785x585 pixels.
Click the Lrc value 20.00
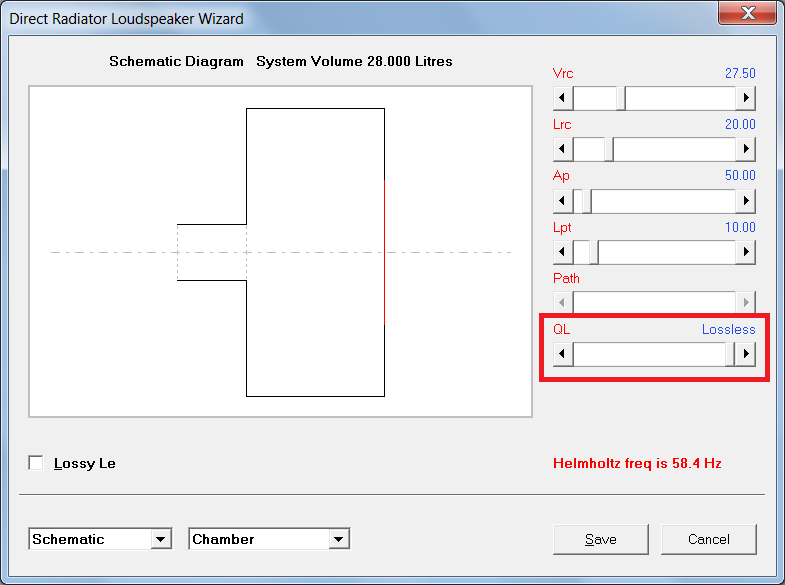tap(740, 124)
